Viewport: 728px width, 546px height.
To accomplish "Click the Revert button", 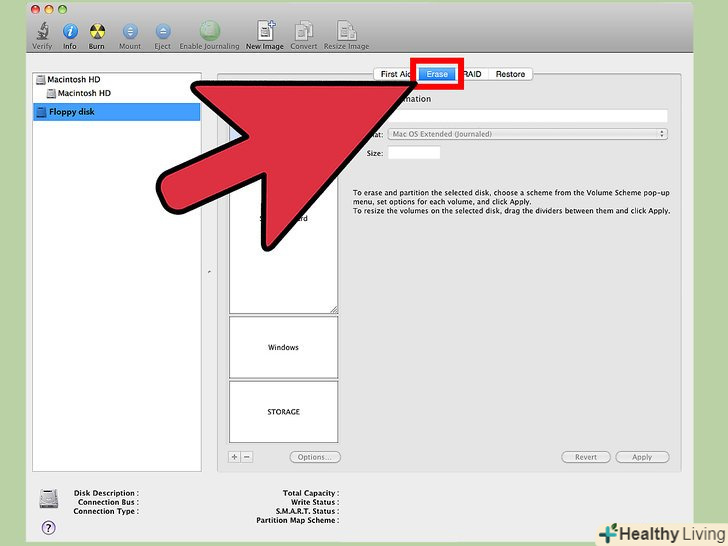I will (586, 457).
